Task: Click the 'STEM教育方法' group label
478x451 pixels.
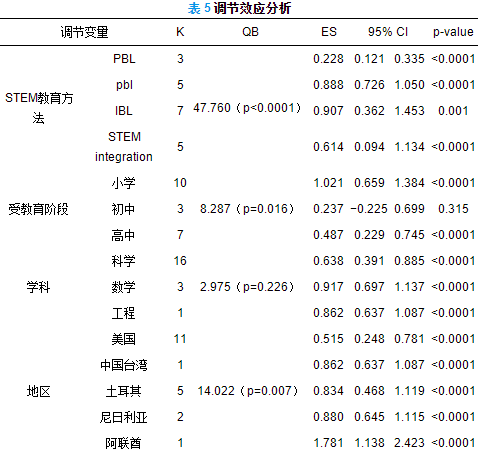Action: click(x=39, y=108)
